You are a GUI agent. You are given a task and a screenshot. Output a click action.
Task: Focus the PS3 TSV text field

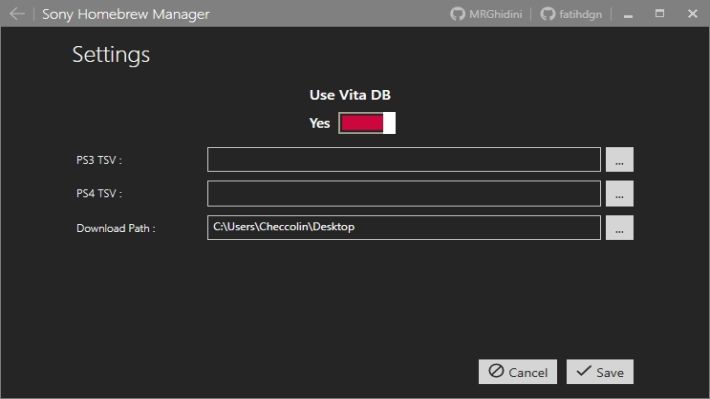click(x=404, y=159)
